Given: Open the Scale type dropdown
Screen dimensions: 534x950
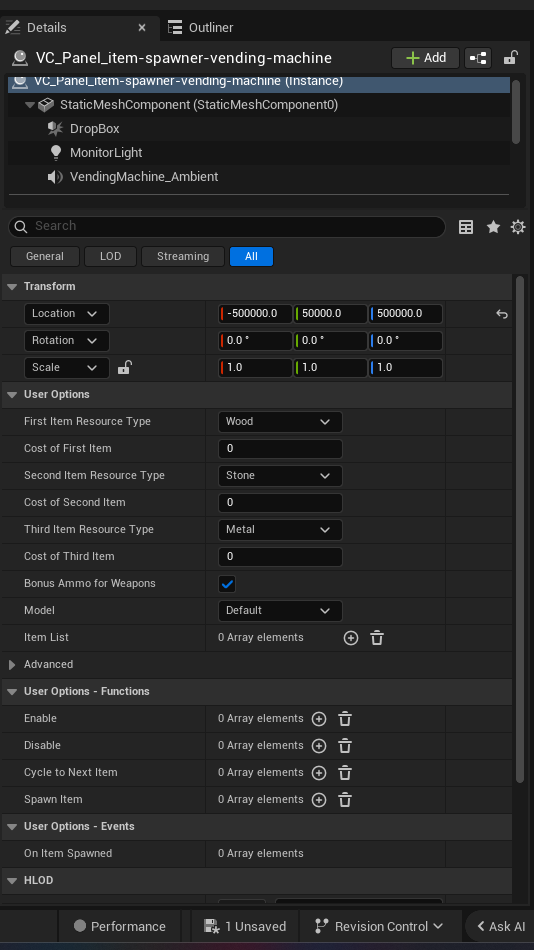Looking at the screenshot, I should pyautogui.click(x=67, y=368).
